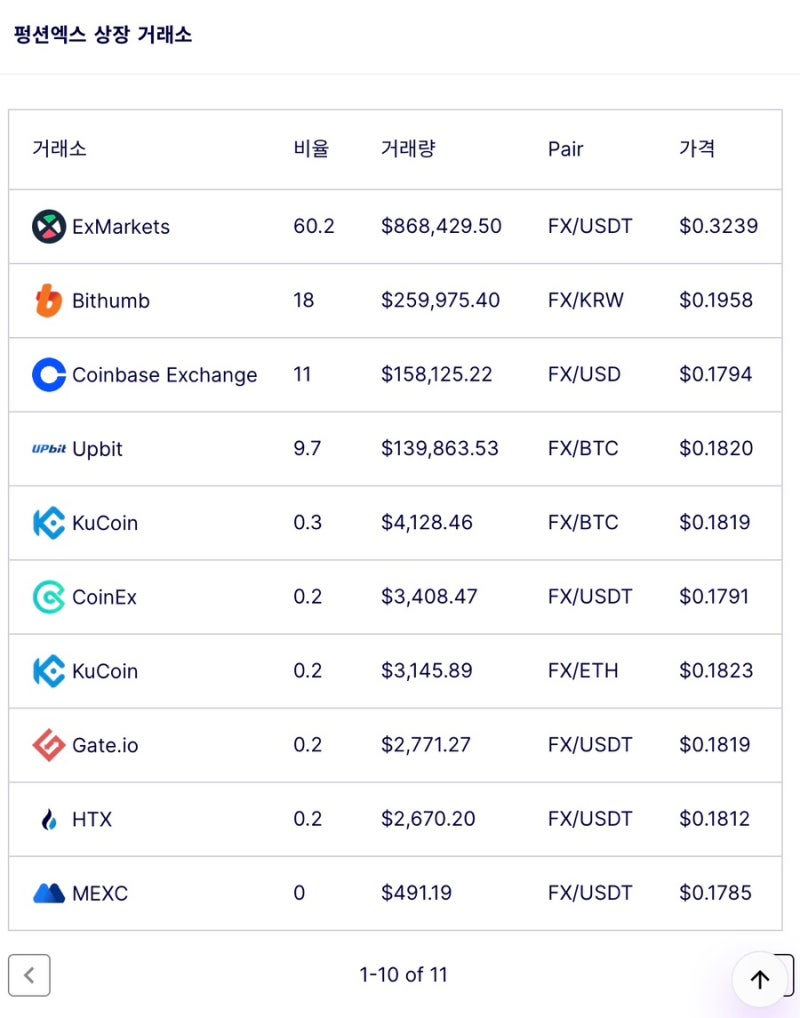This screenshot has width=800, height=1018.
Task: Go to the previous page arrow
Action: tap(29, 975)
